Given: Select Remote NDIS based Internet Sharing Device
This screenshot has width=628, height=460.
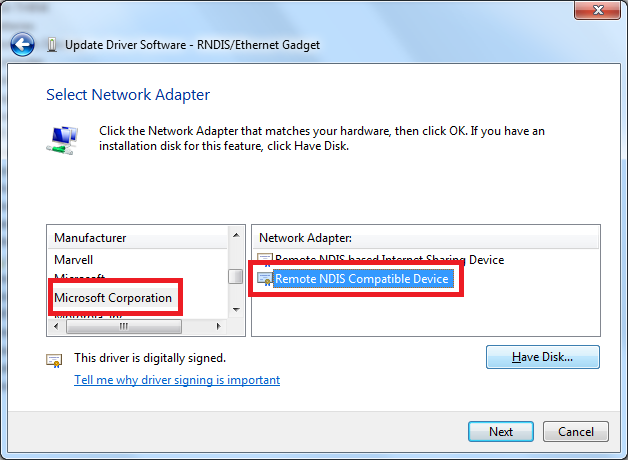Looking at the screenshot, I should (389, 260).
